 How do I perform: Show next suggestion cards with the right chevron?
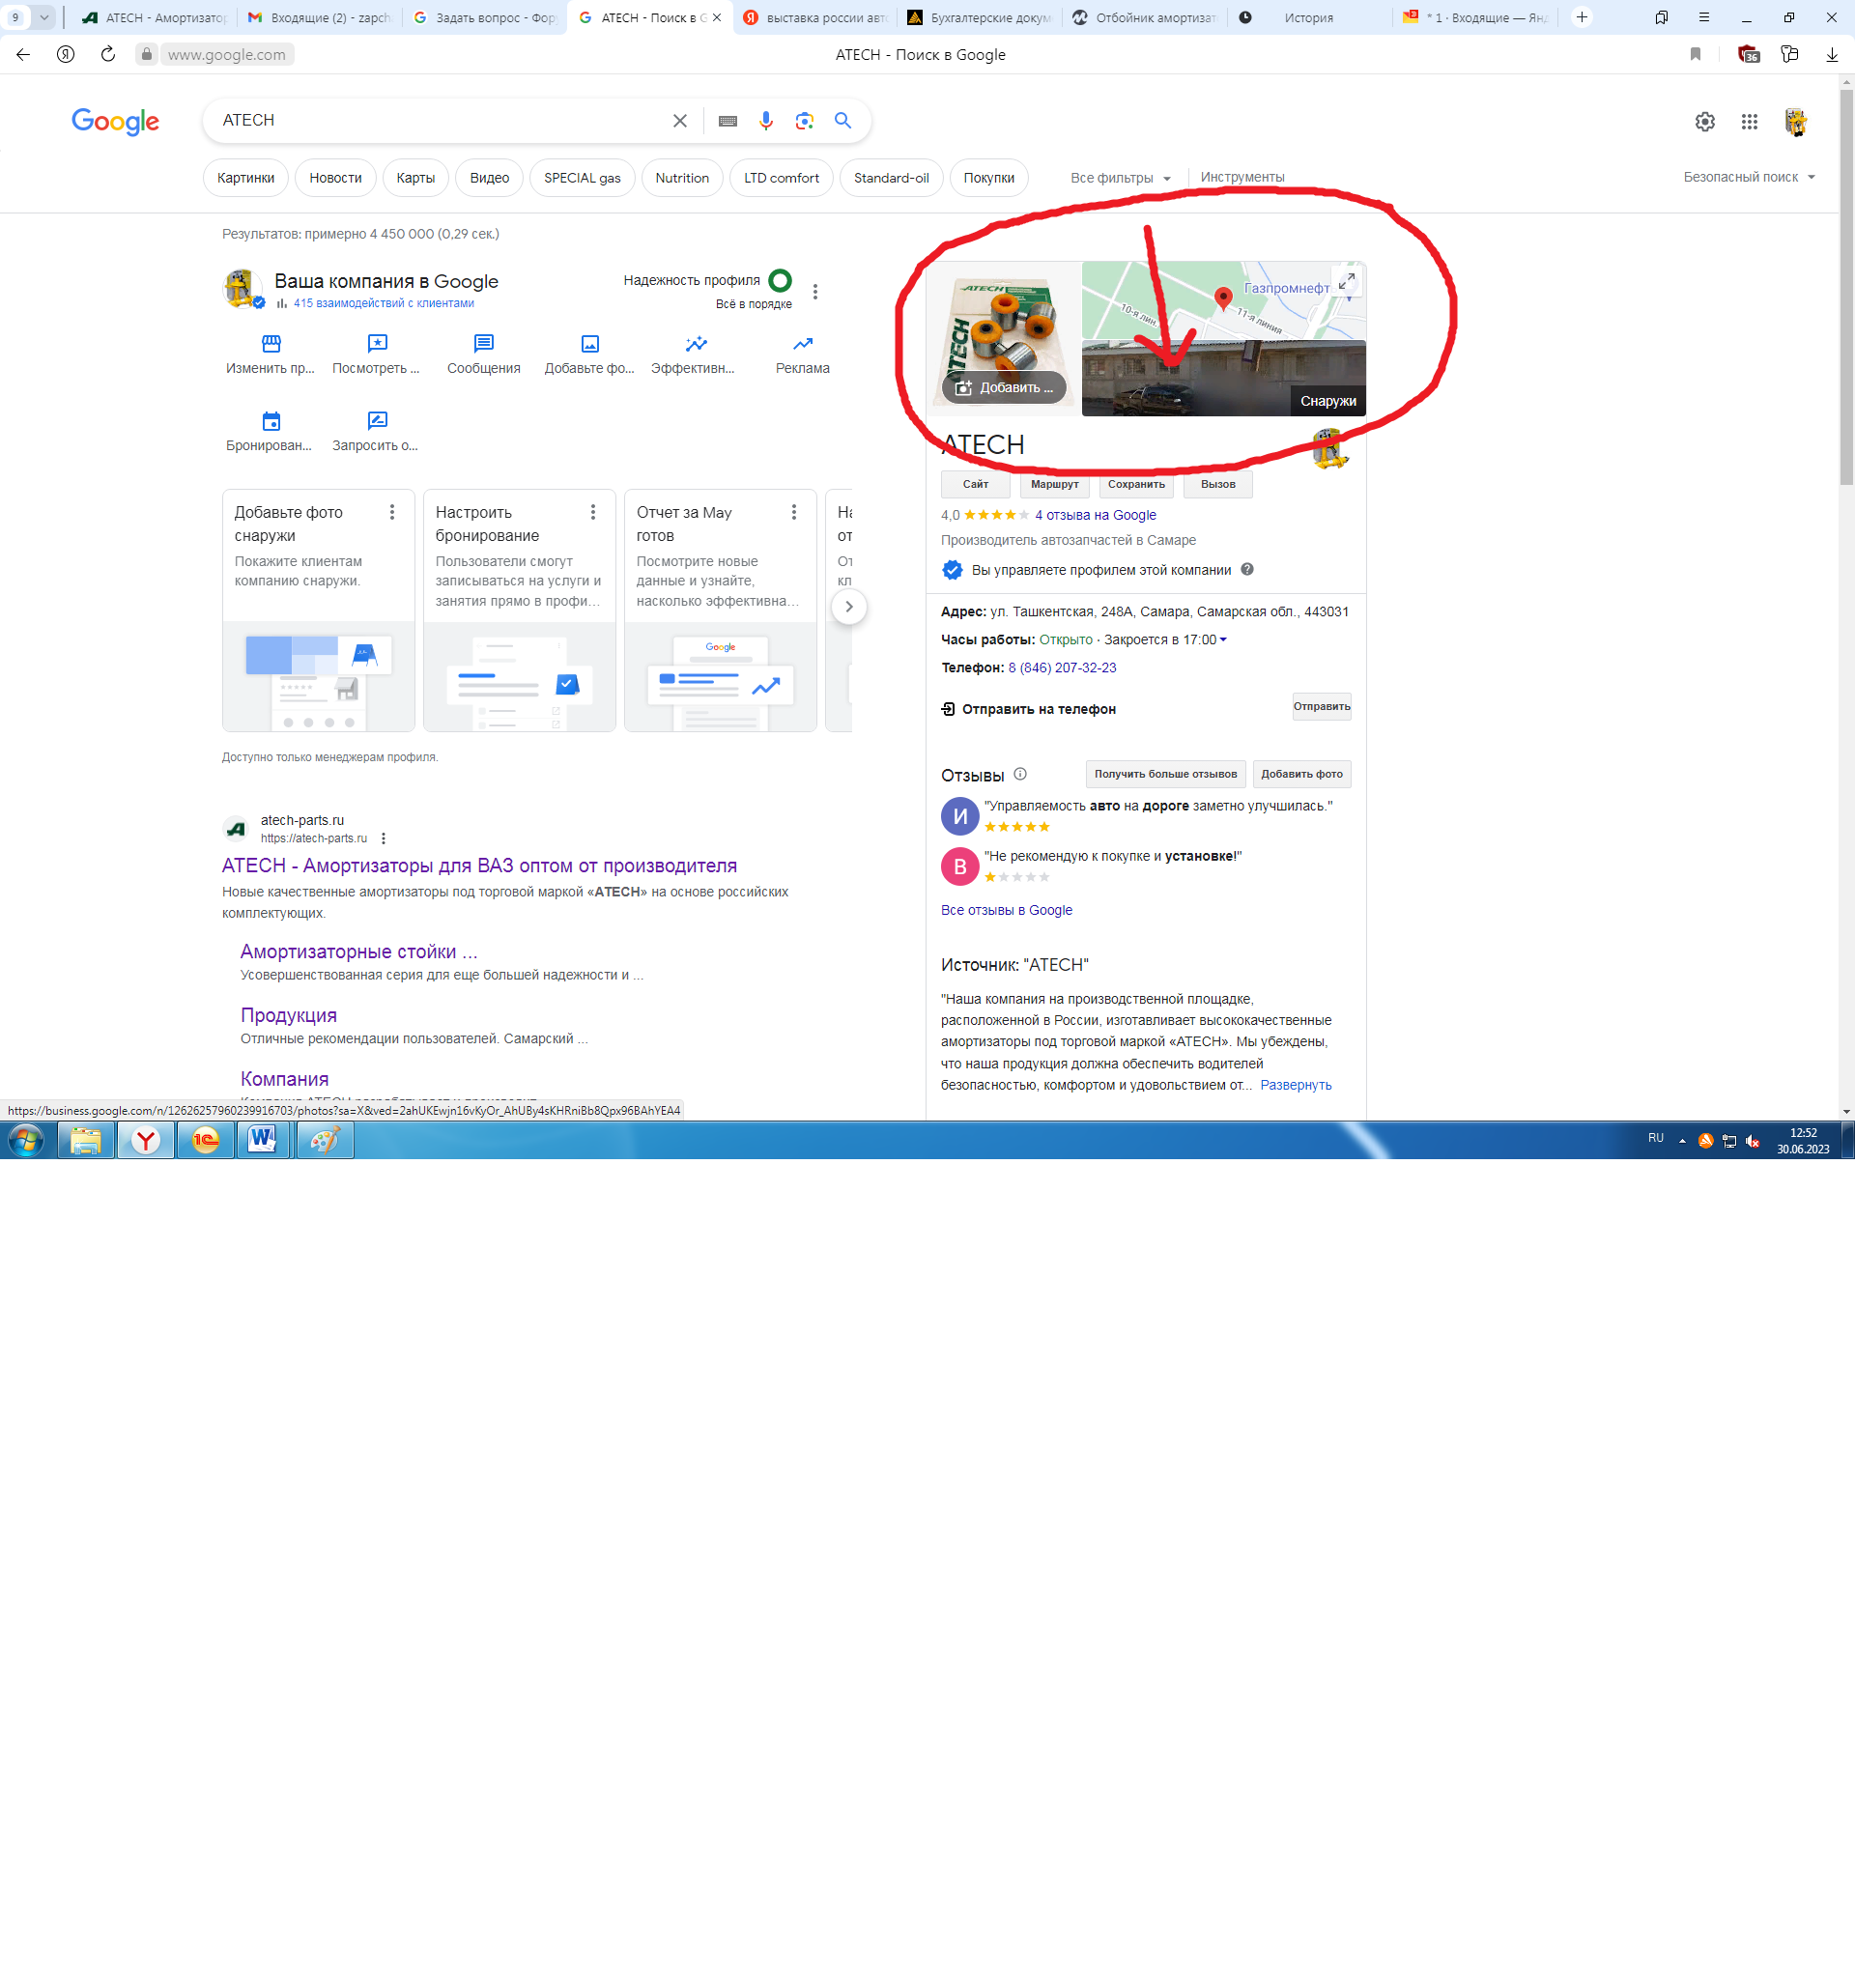tap(849, 606)
